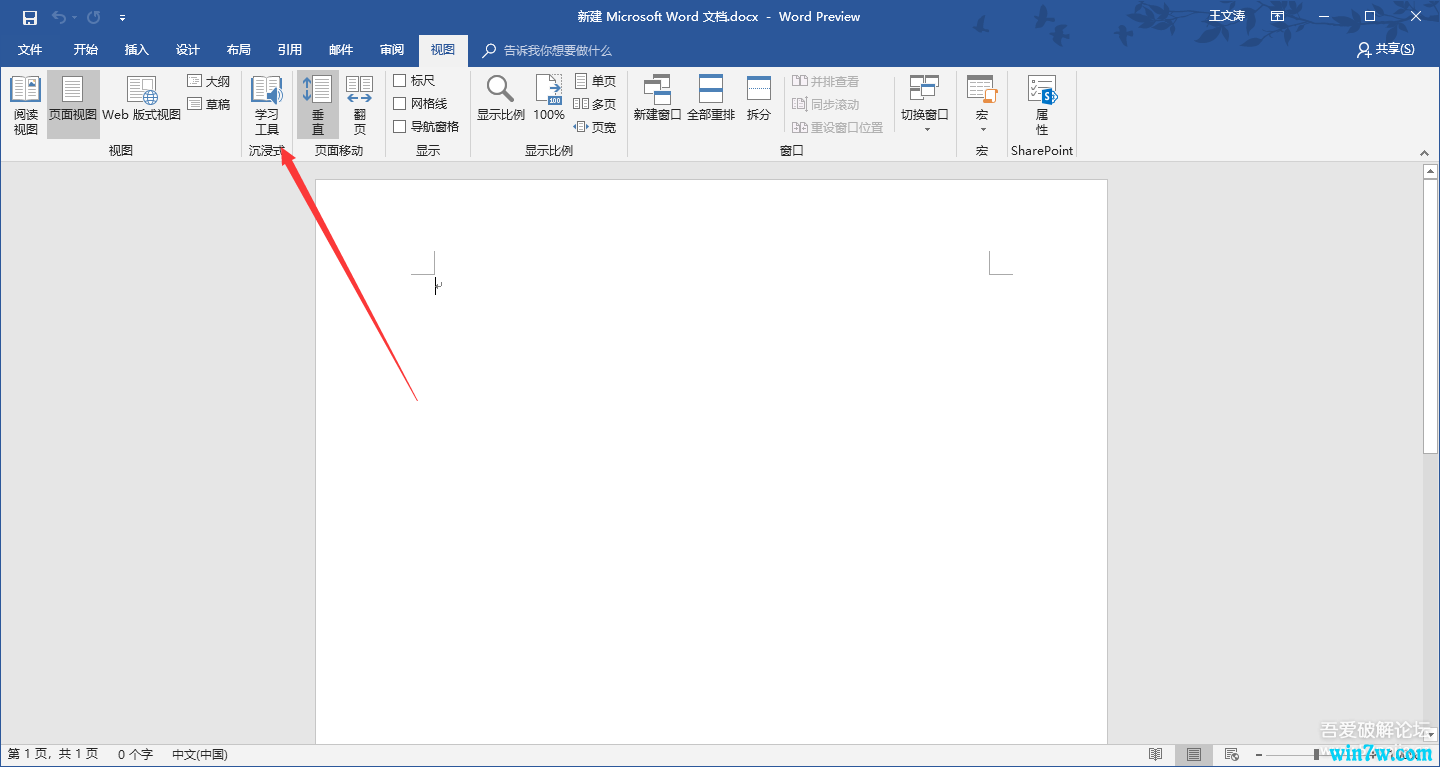Click the account name 王文涛

click(1227, 16)
